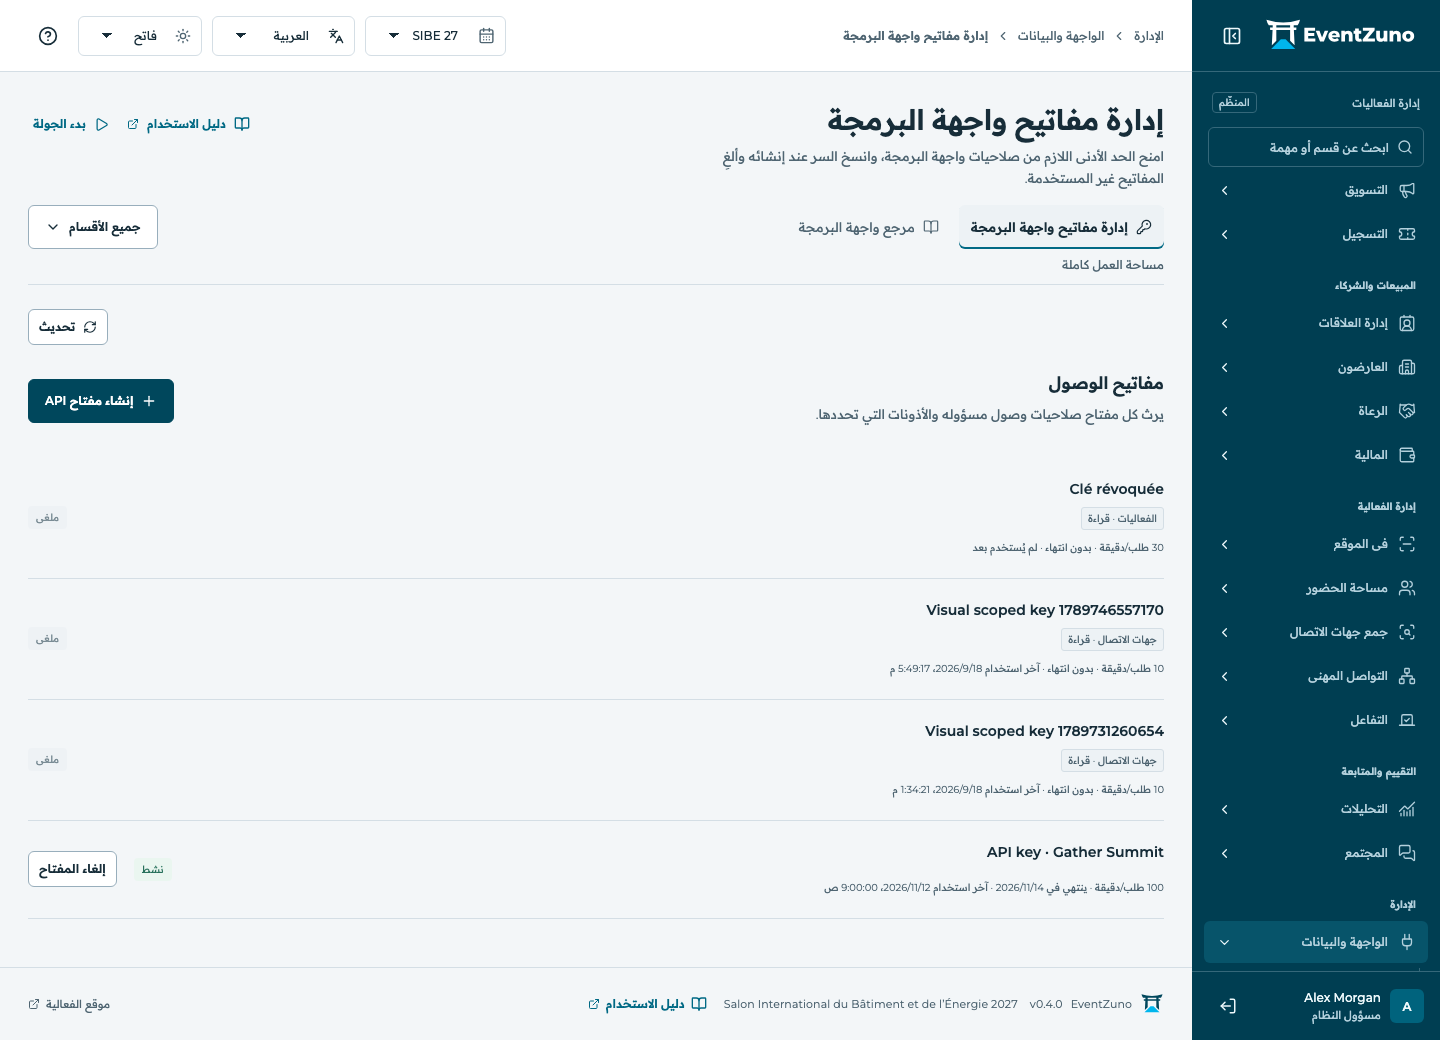Click the التحليلات chart icon
The width and height of the screenshot is (1440, 1040).
[x=1407, y=809]
